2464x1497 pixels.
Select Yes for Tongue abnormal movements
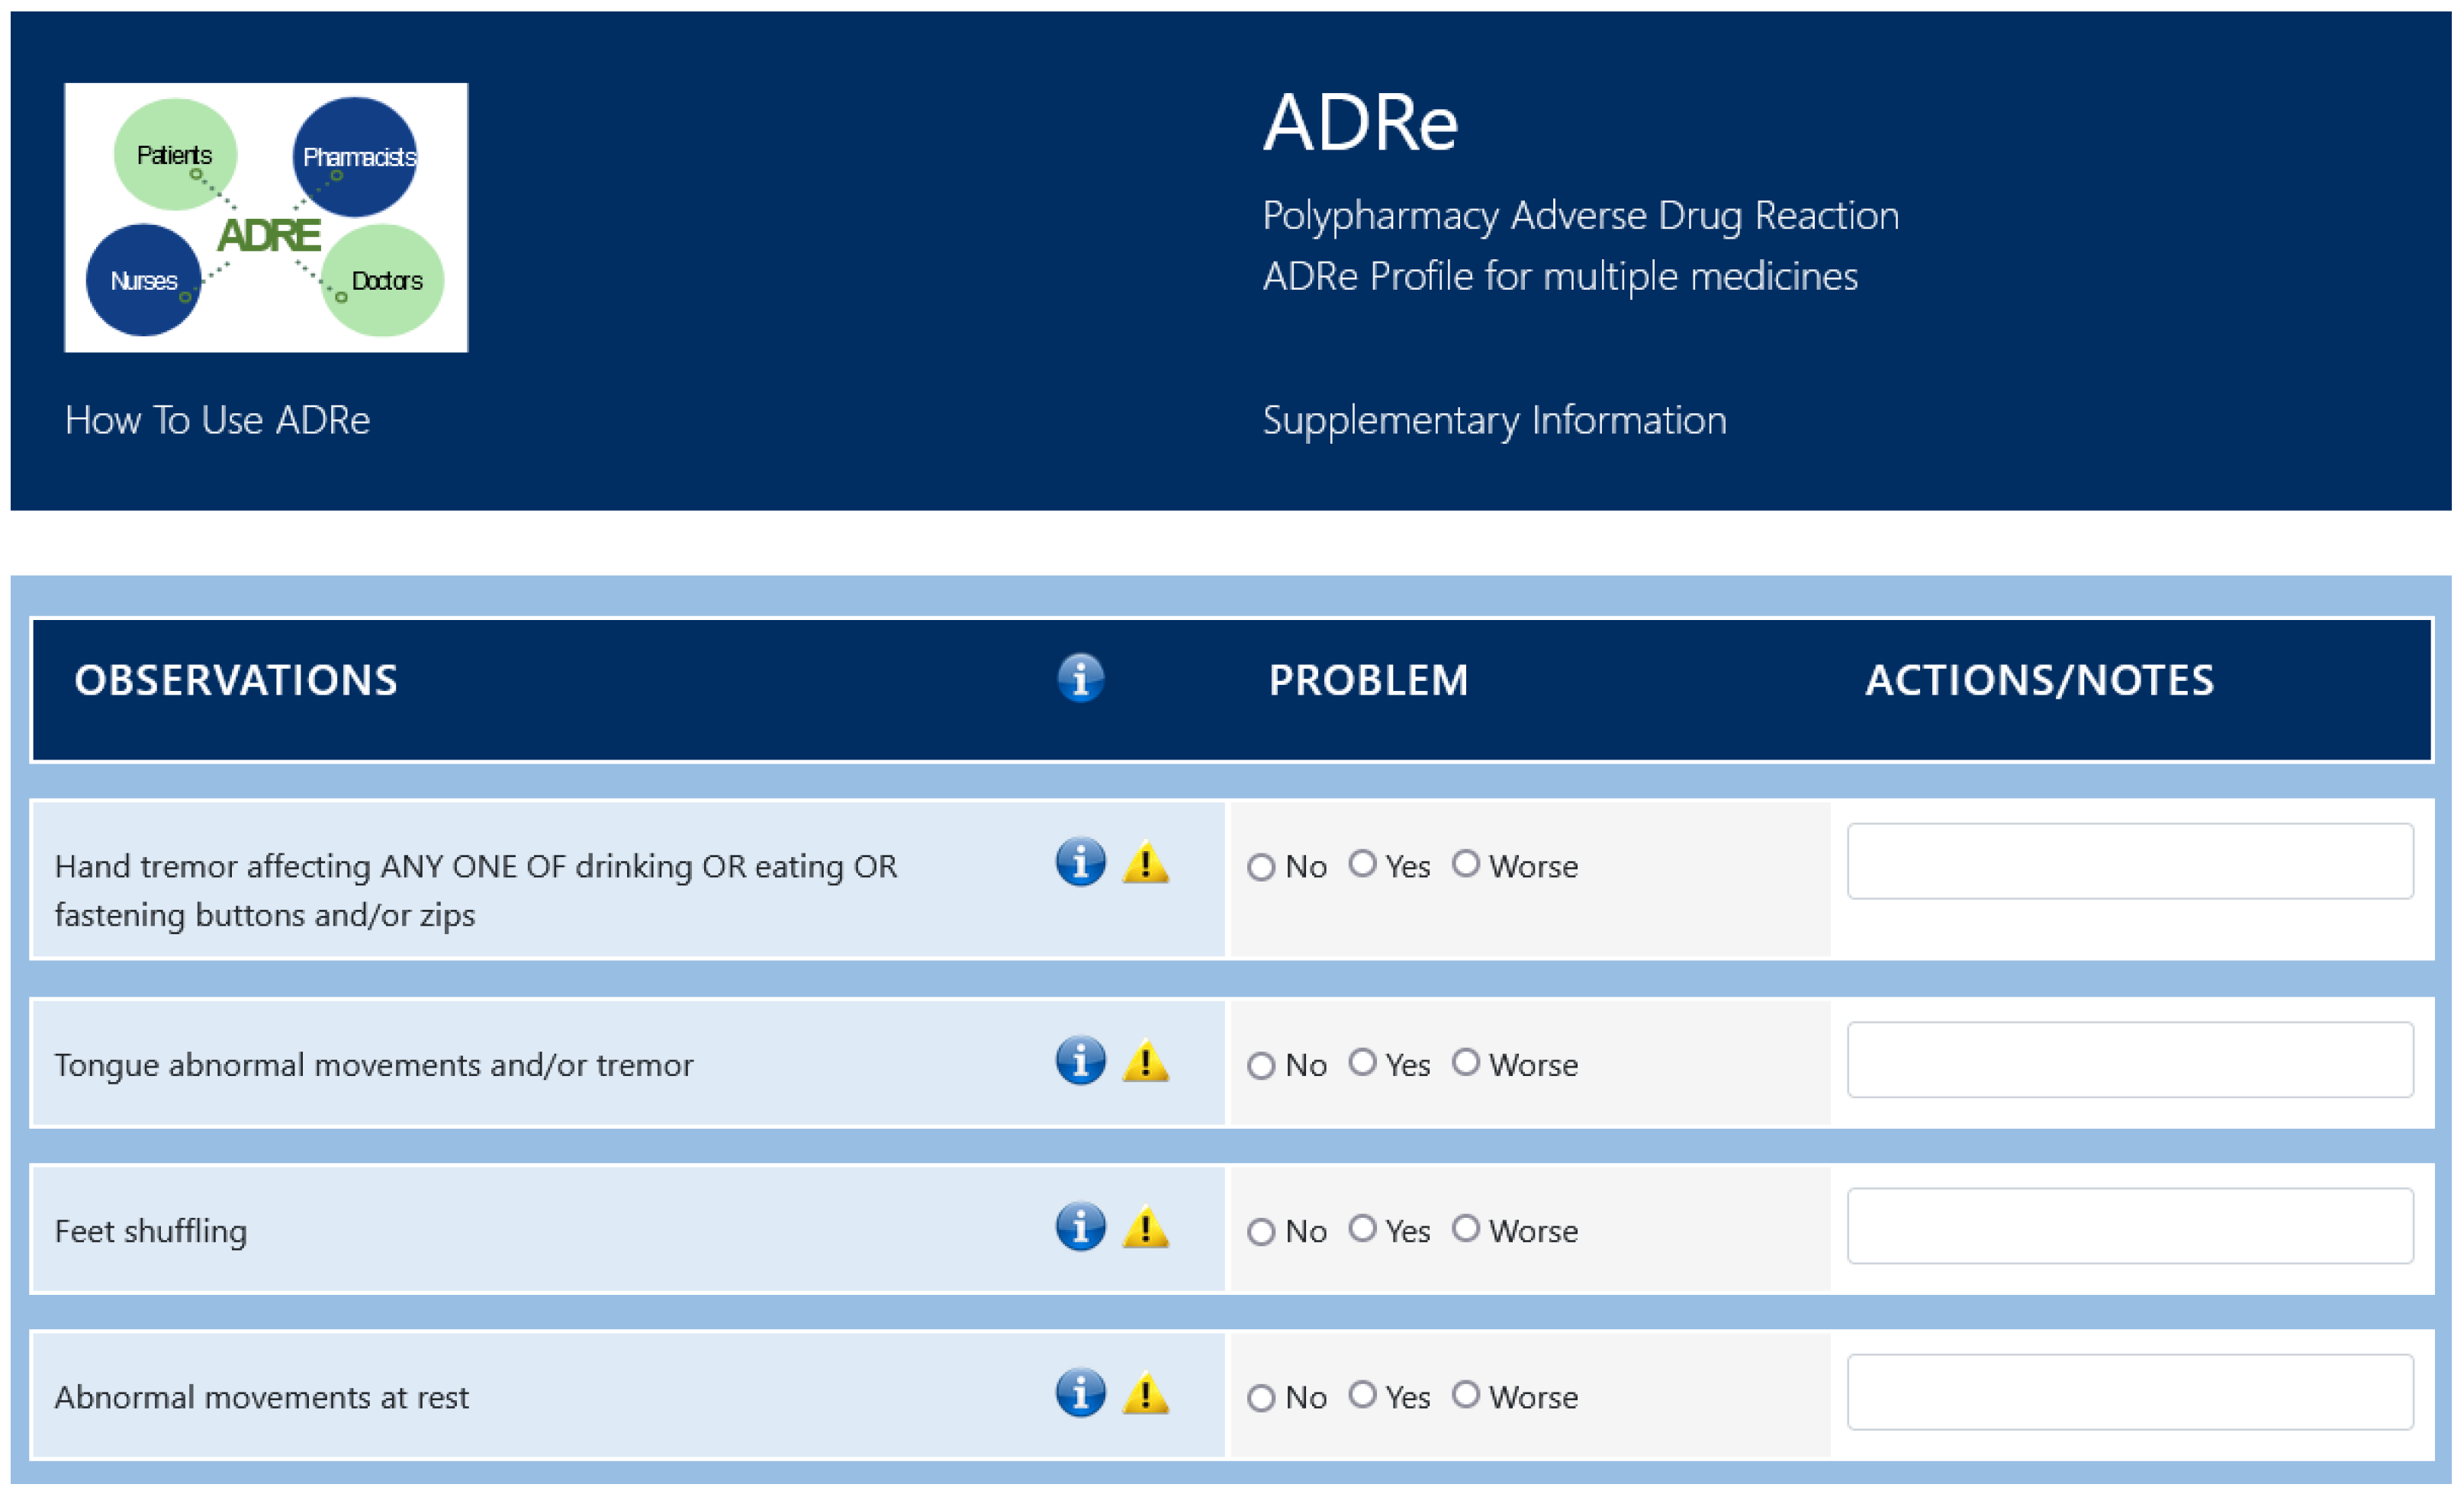point(1362,1062)
